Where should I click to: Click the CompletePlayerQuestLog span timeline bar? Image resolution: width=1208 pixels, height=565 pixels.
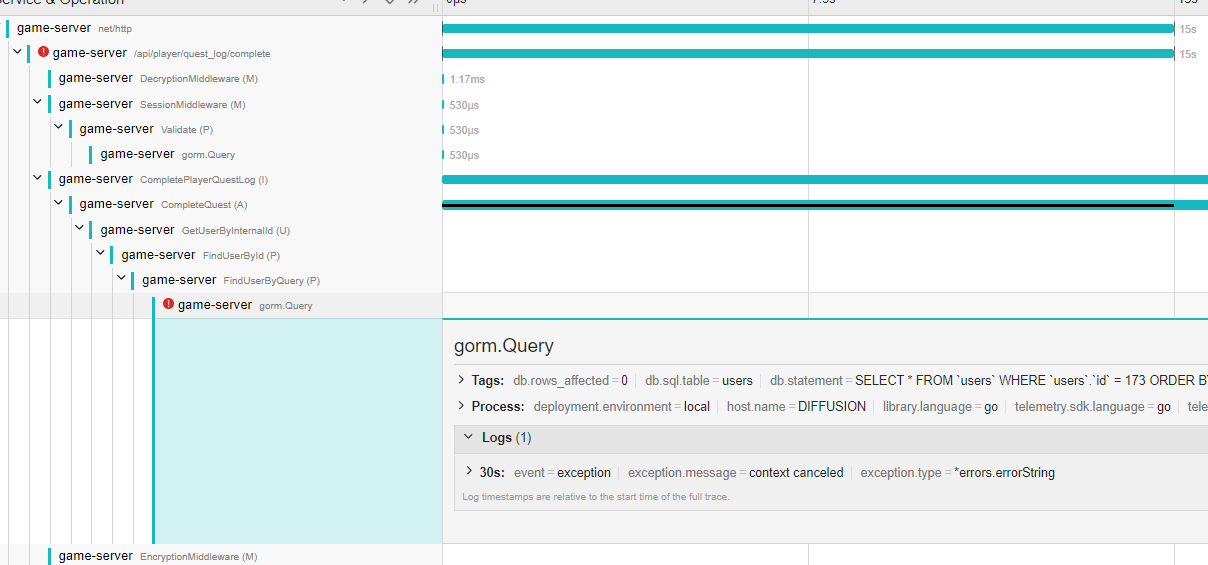pyautogui.click(x=825, y=179)
